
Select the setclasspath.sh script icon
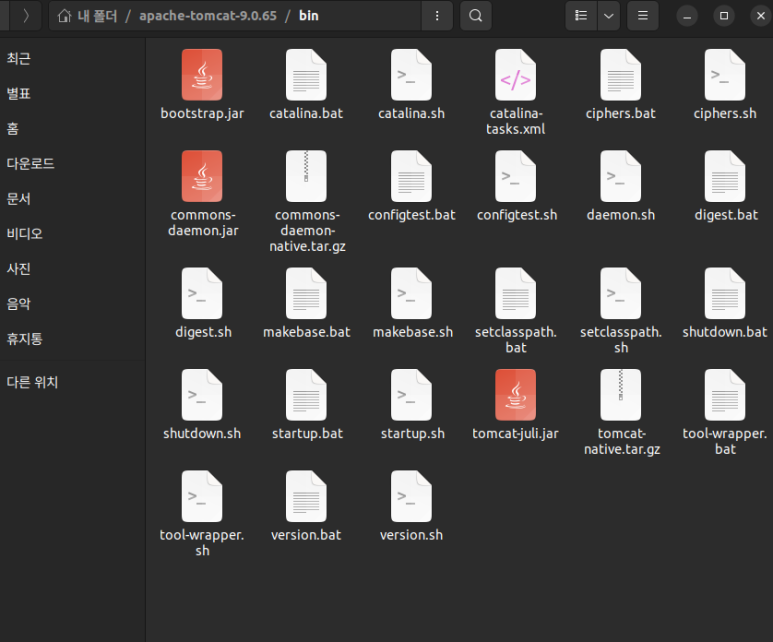tap(621, 294)
